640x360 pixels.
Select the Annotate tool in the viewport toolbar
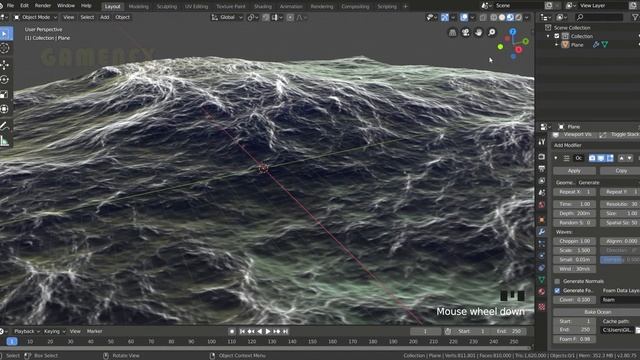(4, 126)
